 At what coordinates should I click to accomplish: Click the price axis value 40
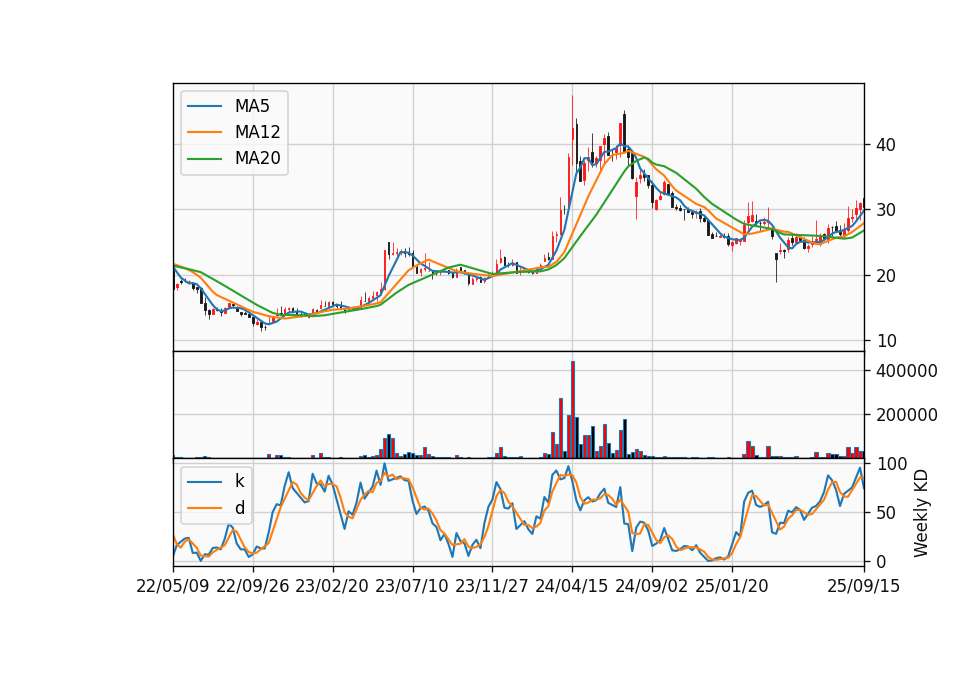pyautogui.click(x=886, y=145)
